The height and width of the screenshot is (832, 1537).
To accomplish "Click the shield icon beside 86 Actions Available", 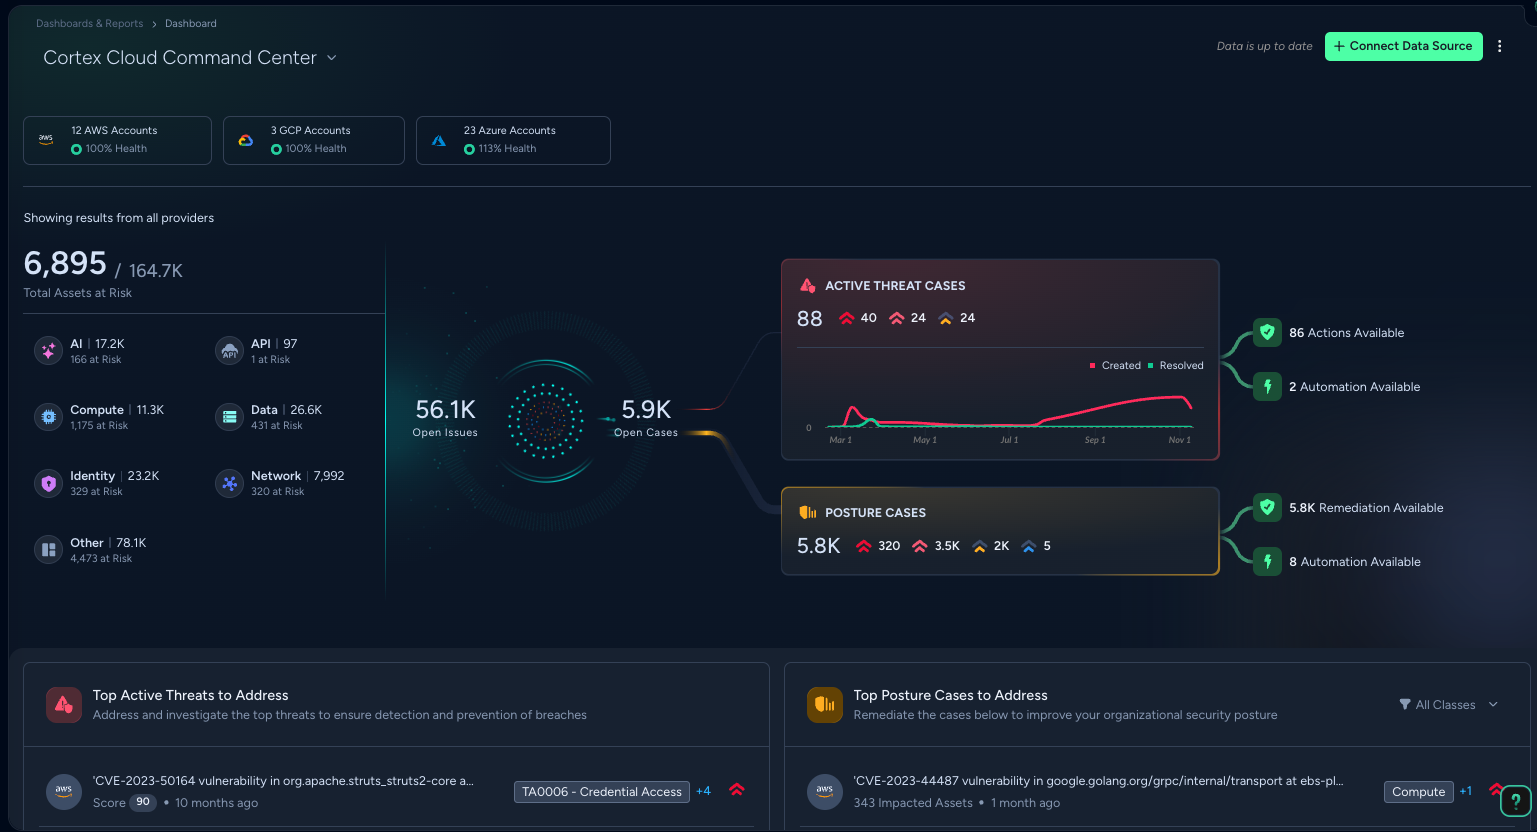I will (x=1267, y=332).
